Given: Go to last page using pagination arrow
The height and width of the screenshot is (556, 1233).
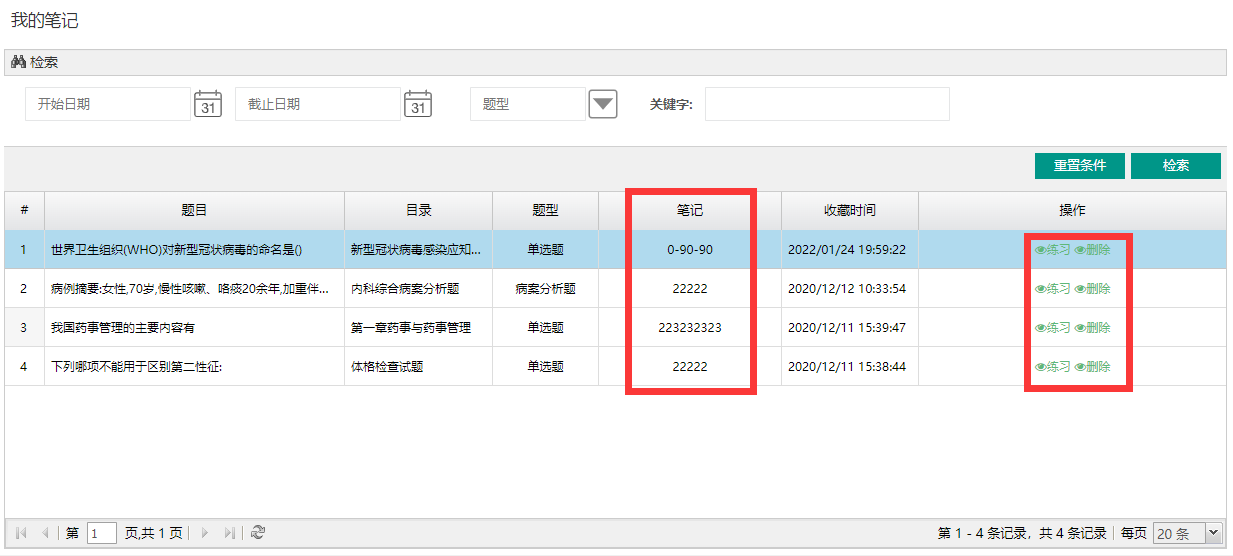Looking at the screenshot, I should [x=230, y=533].
